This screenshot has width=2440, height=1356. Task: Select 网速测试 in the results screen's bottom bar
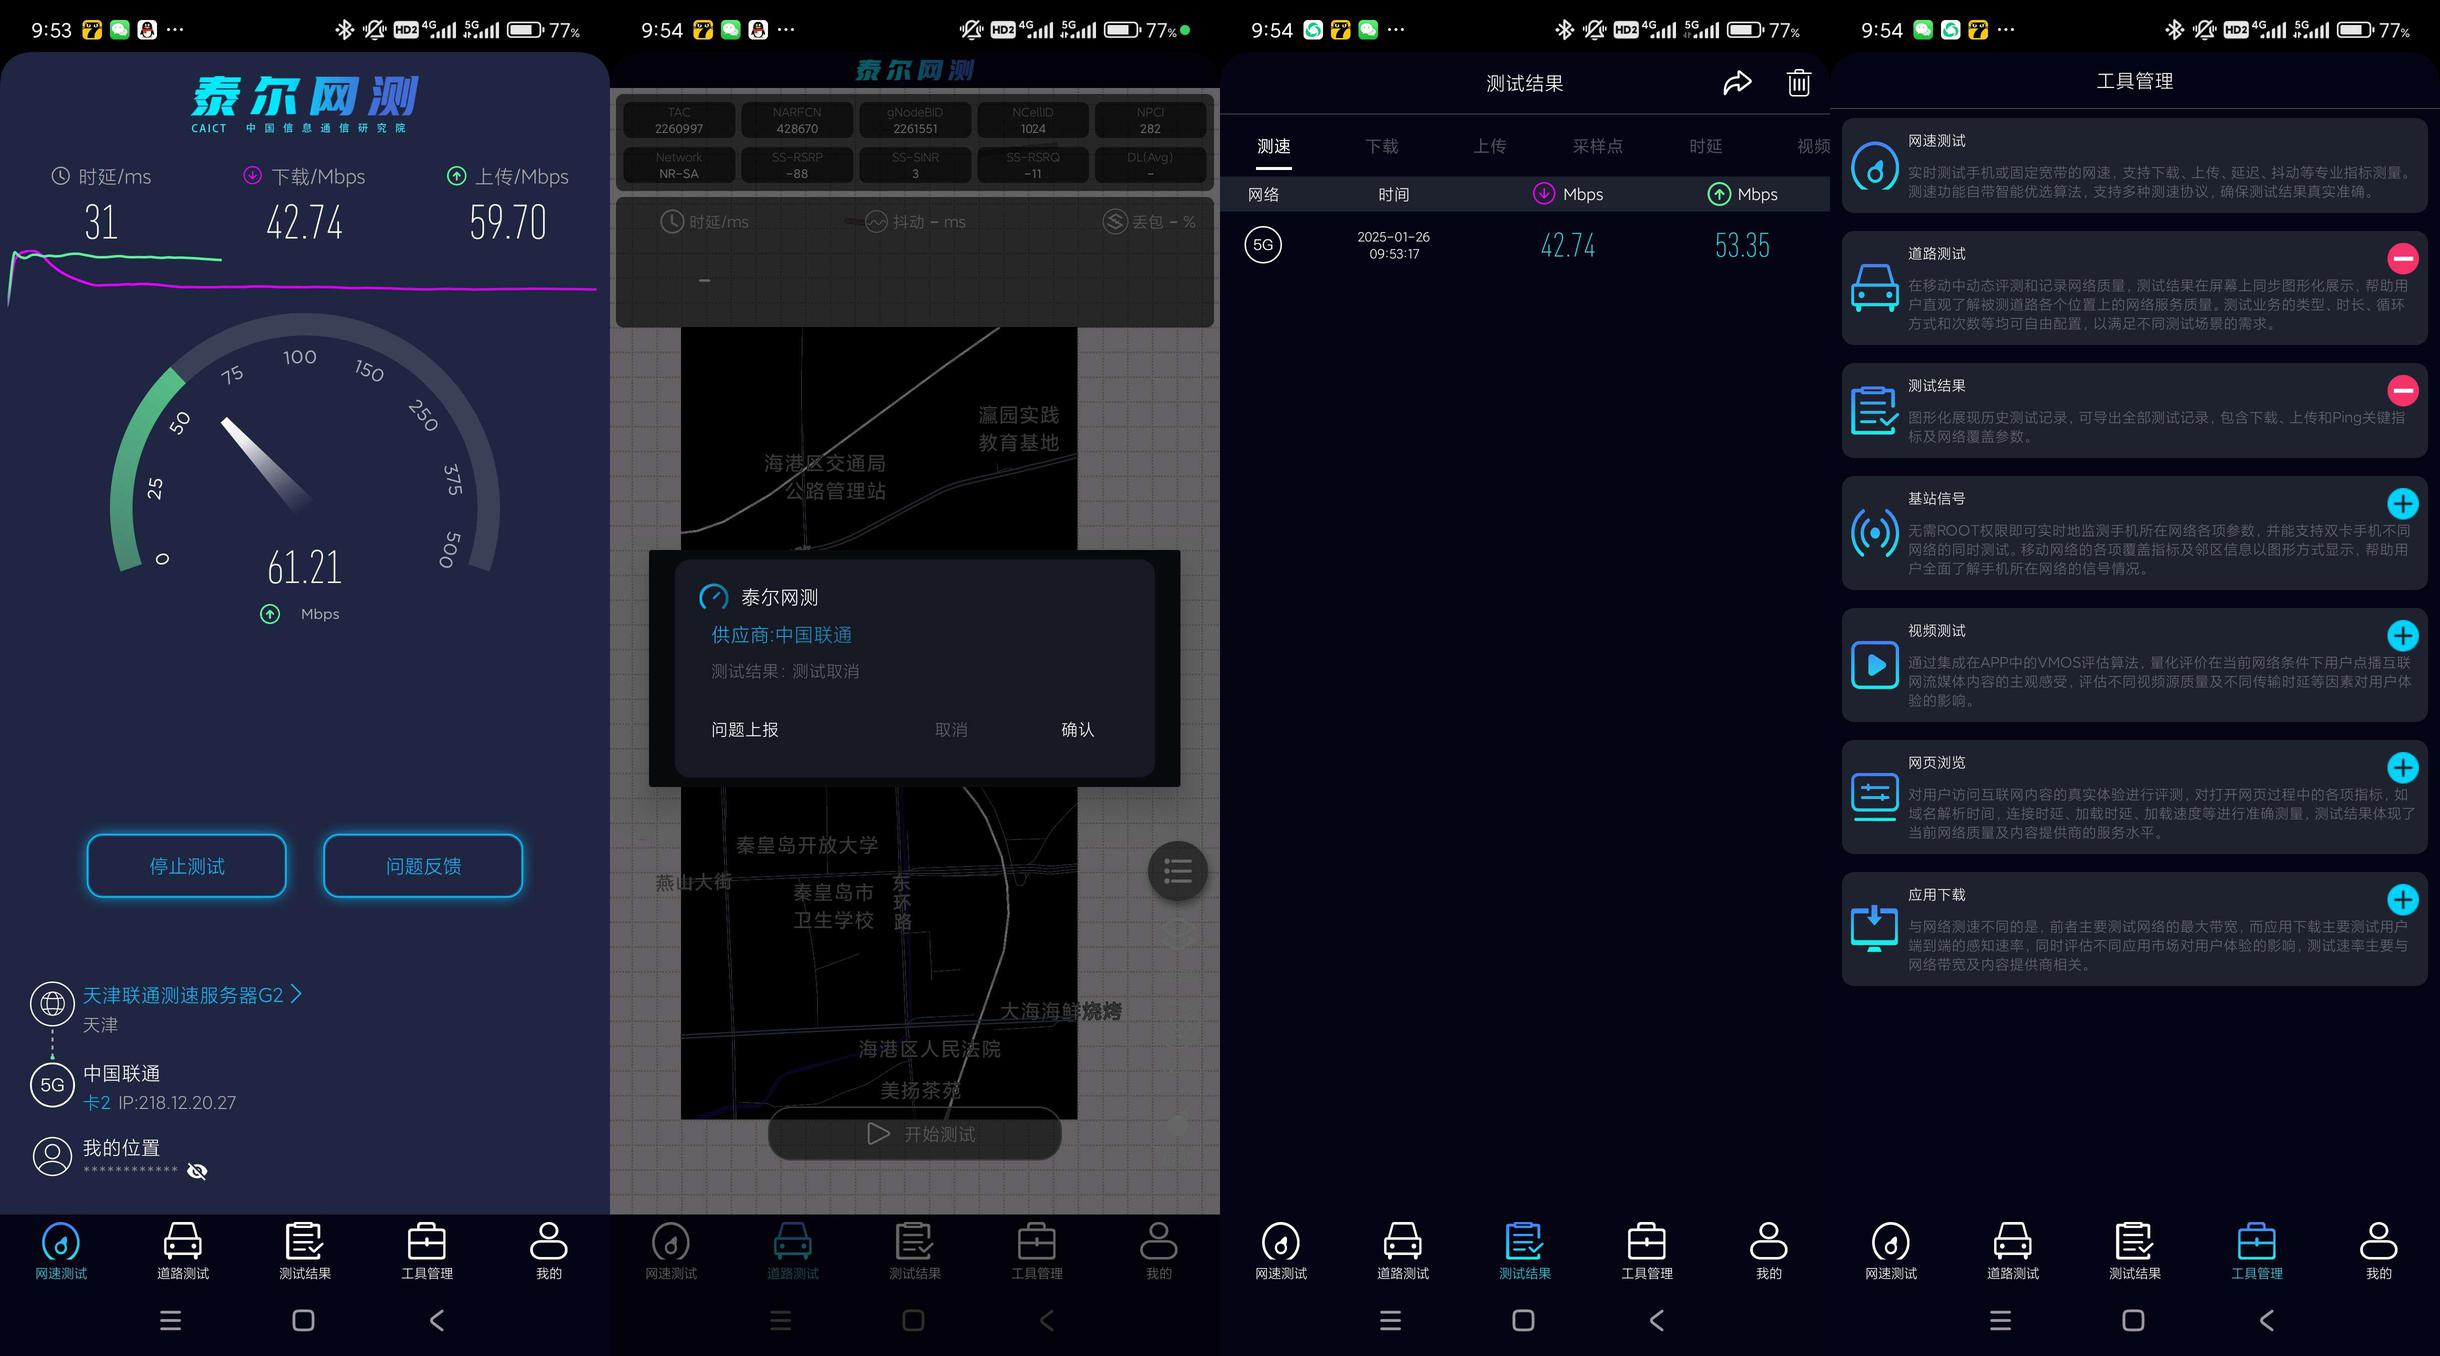pyautogui.click(x=1281, y=1251)
